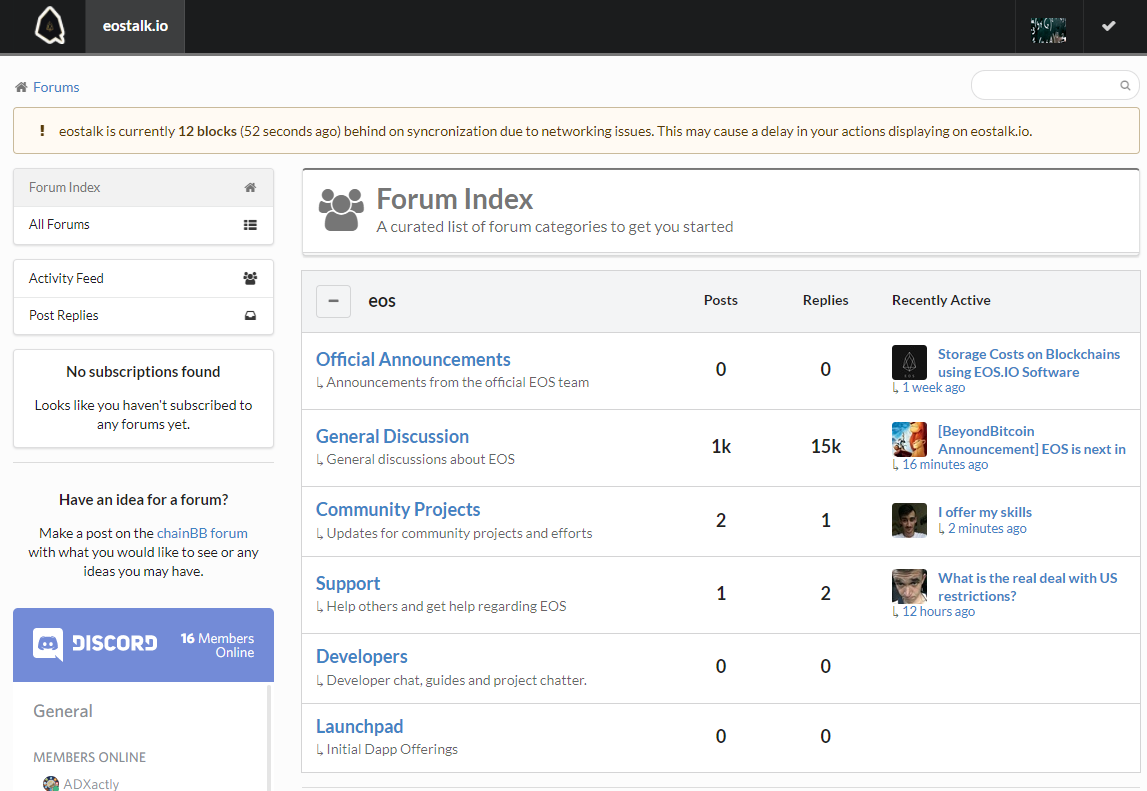Click the eostalk logo icon

50,26
